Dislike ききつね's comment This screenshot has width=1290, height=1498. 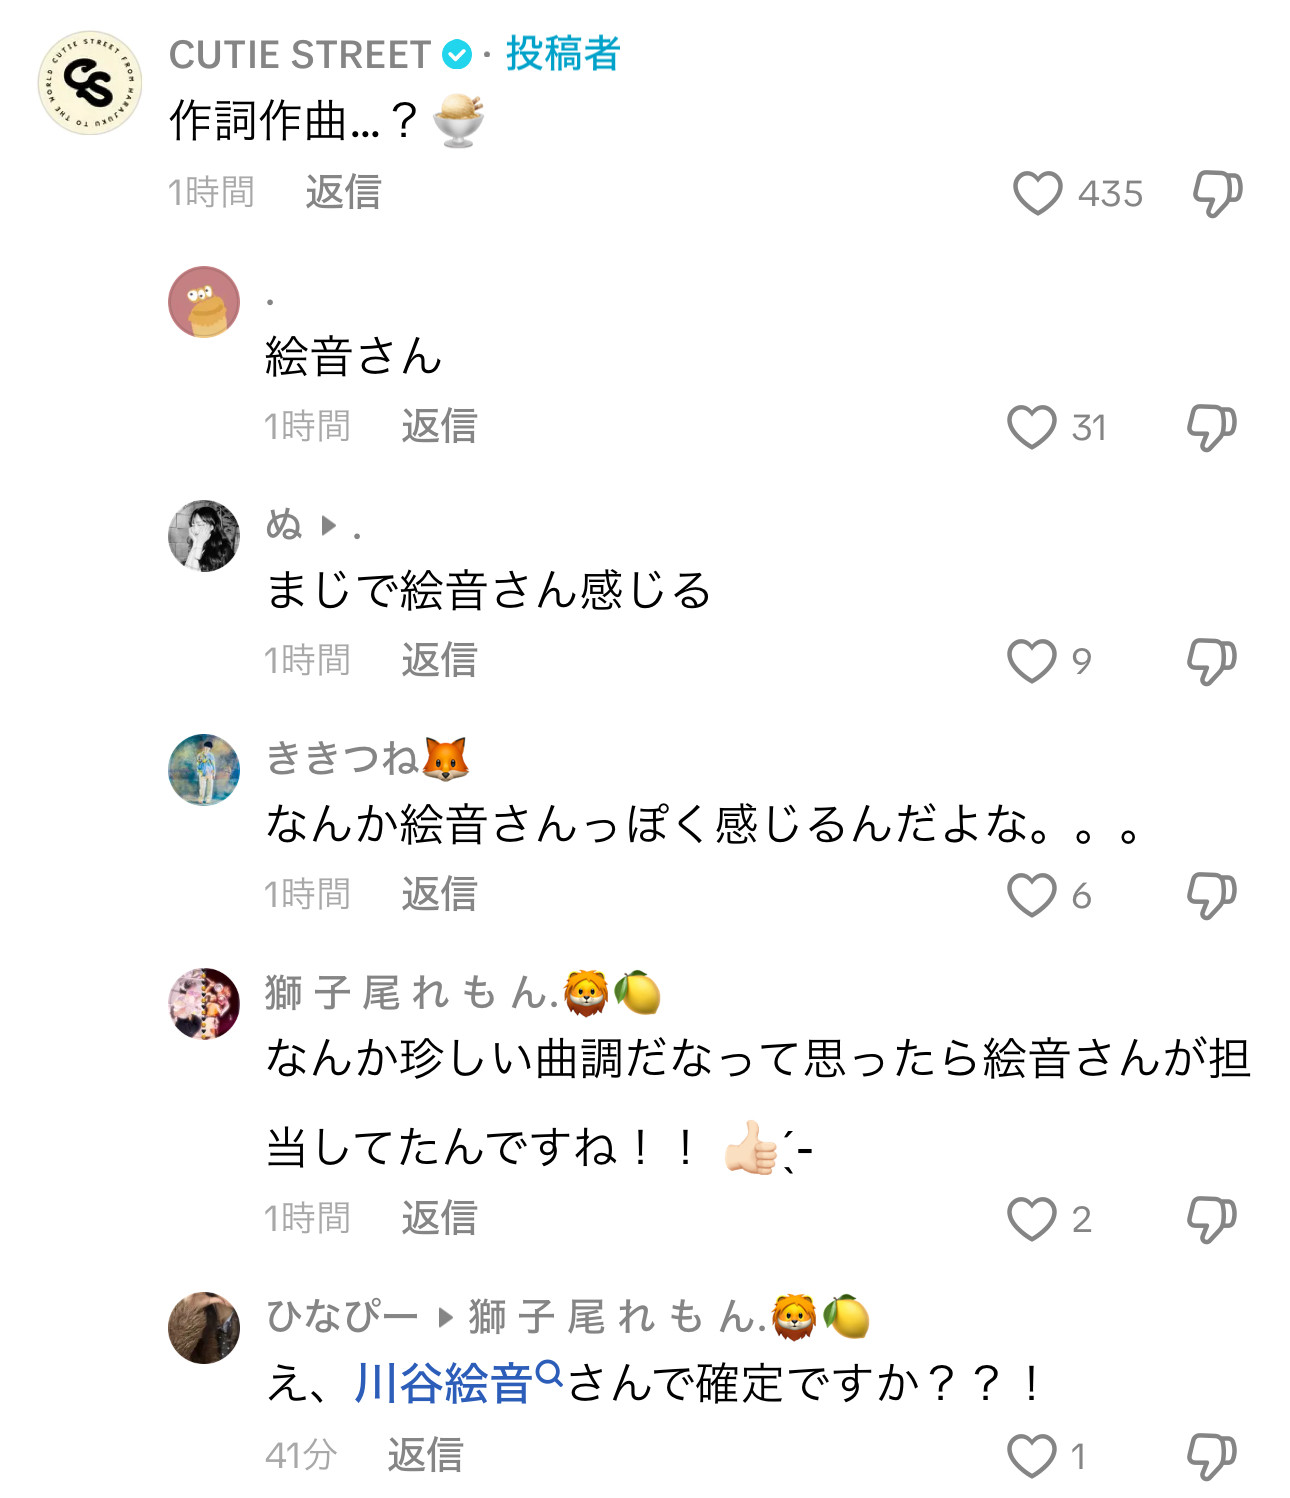click(1211, 895)
